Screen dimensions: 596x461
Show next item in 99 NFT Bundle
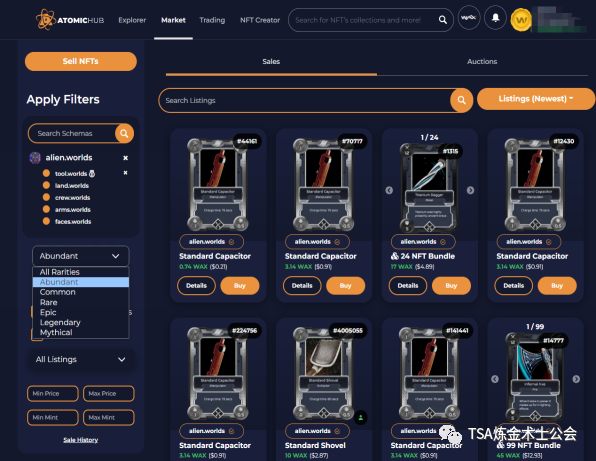[x=576, y=379]
